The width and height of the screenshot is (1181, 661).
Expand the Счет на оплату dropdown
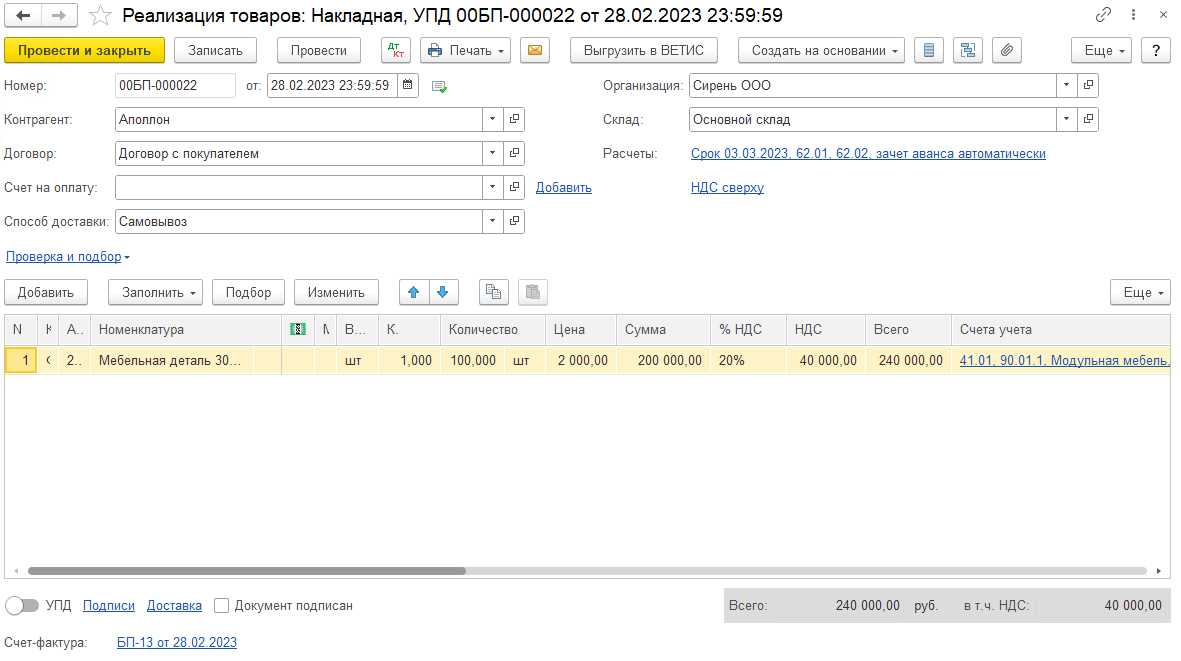click(x=493, y=187)
